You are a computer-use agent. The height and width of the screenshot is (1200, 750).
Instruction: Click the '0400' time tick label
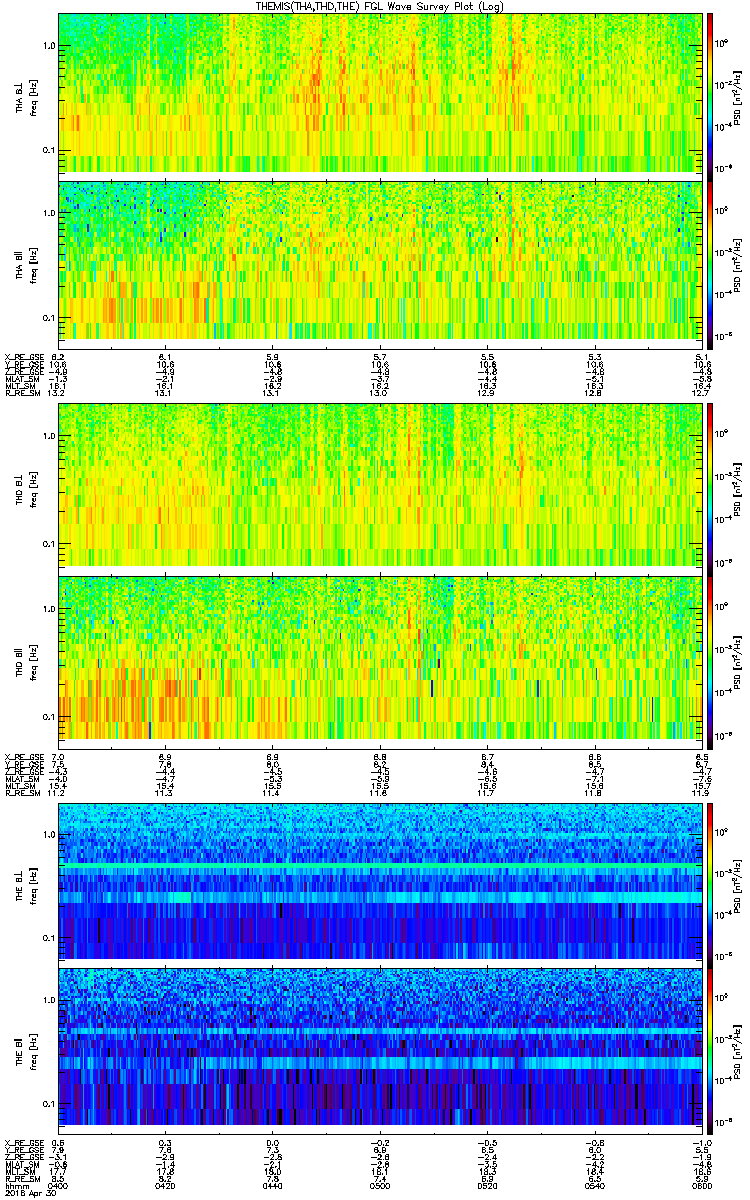(58, 1184)
